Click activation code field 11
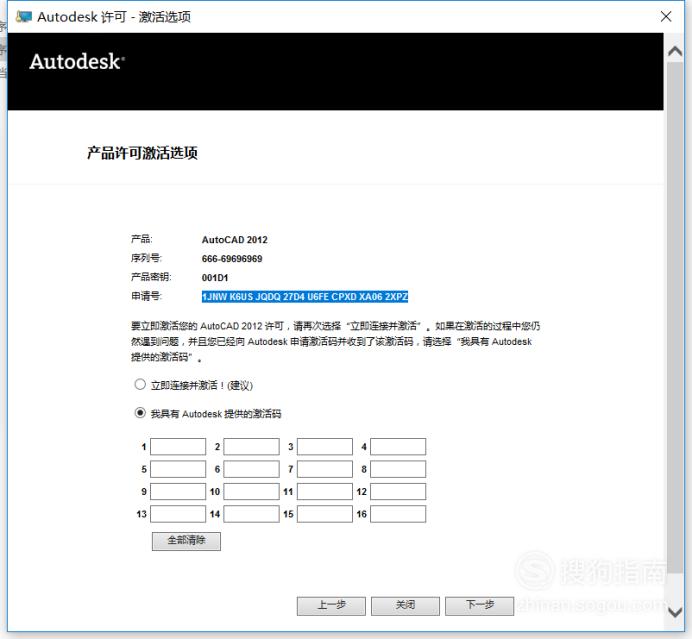 click(324, 491)
